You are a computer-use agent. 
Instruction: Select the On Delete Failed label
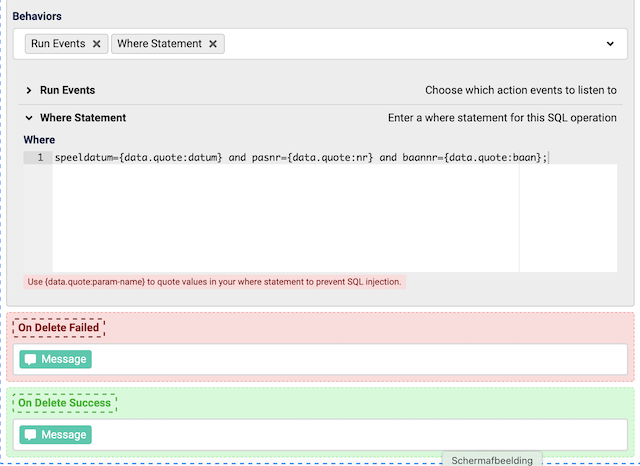point(58,328)
